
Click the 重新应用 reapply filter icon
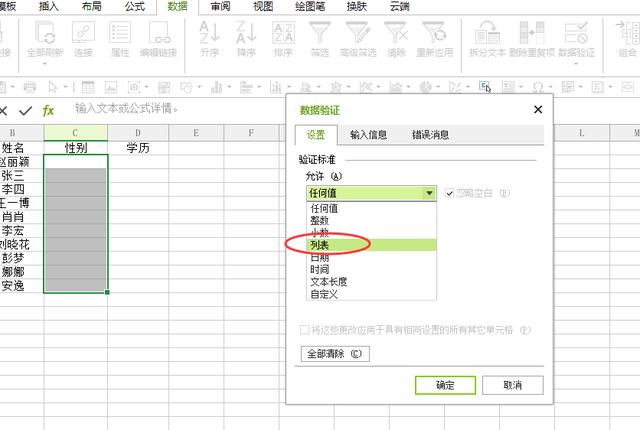click(434, 33)
